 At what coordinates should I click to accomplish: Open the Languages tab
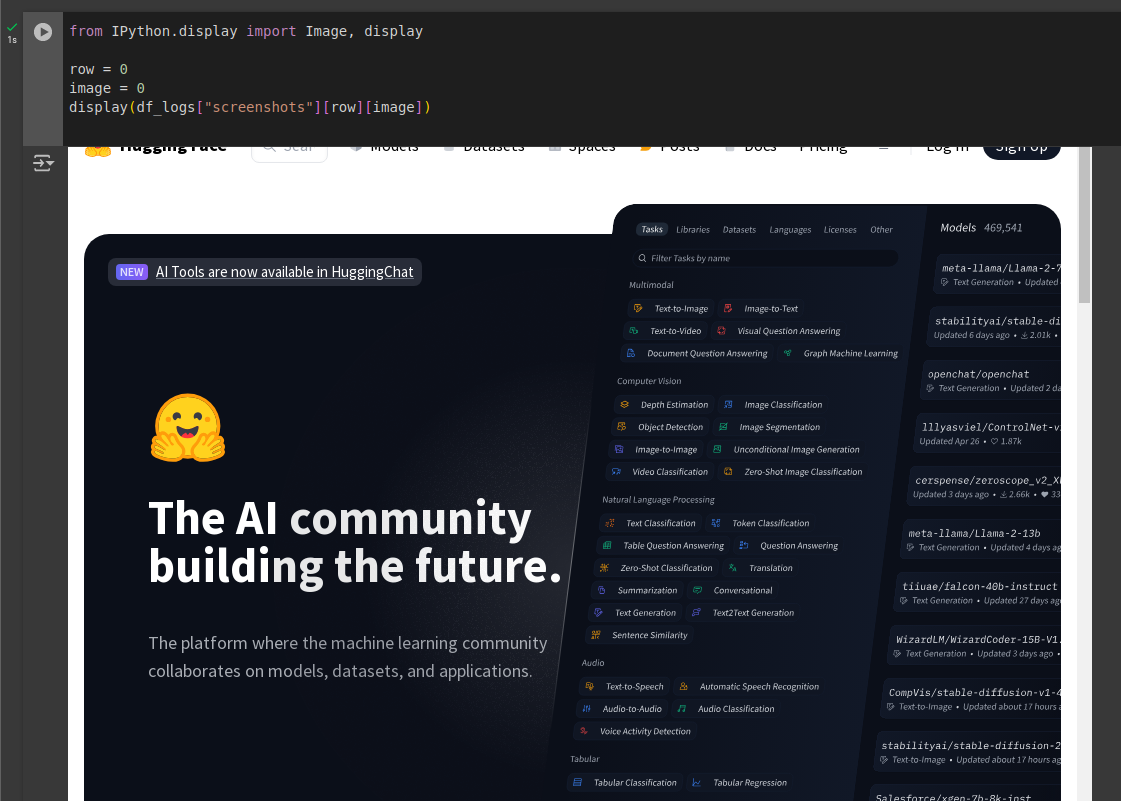[x=790, y=230]
